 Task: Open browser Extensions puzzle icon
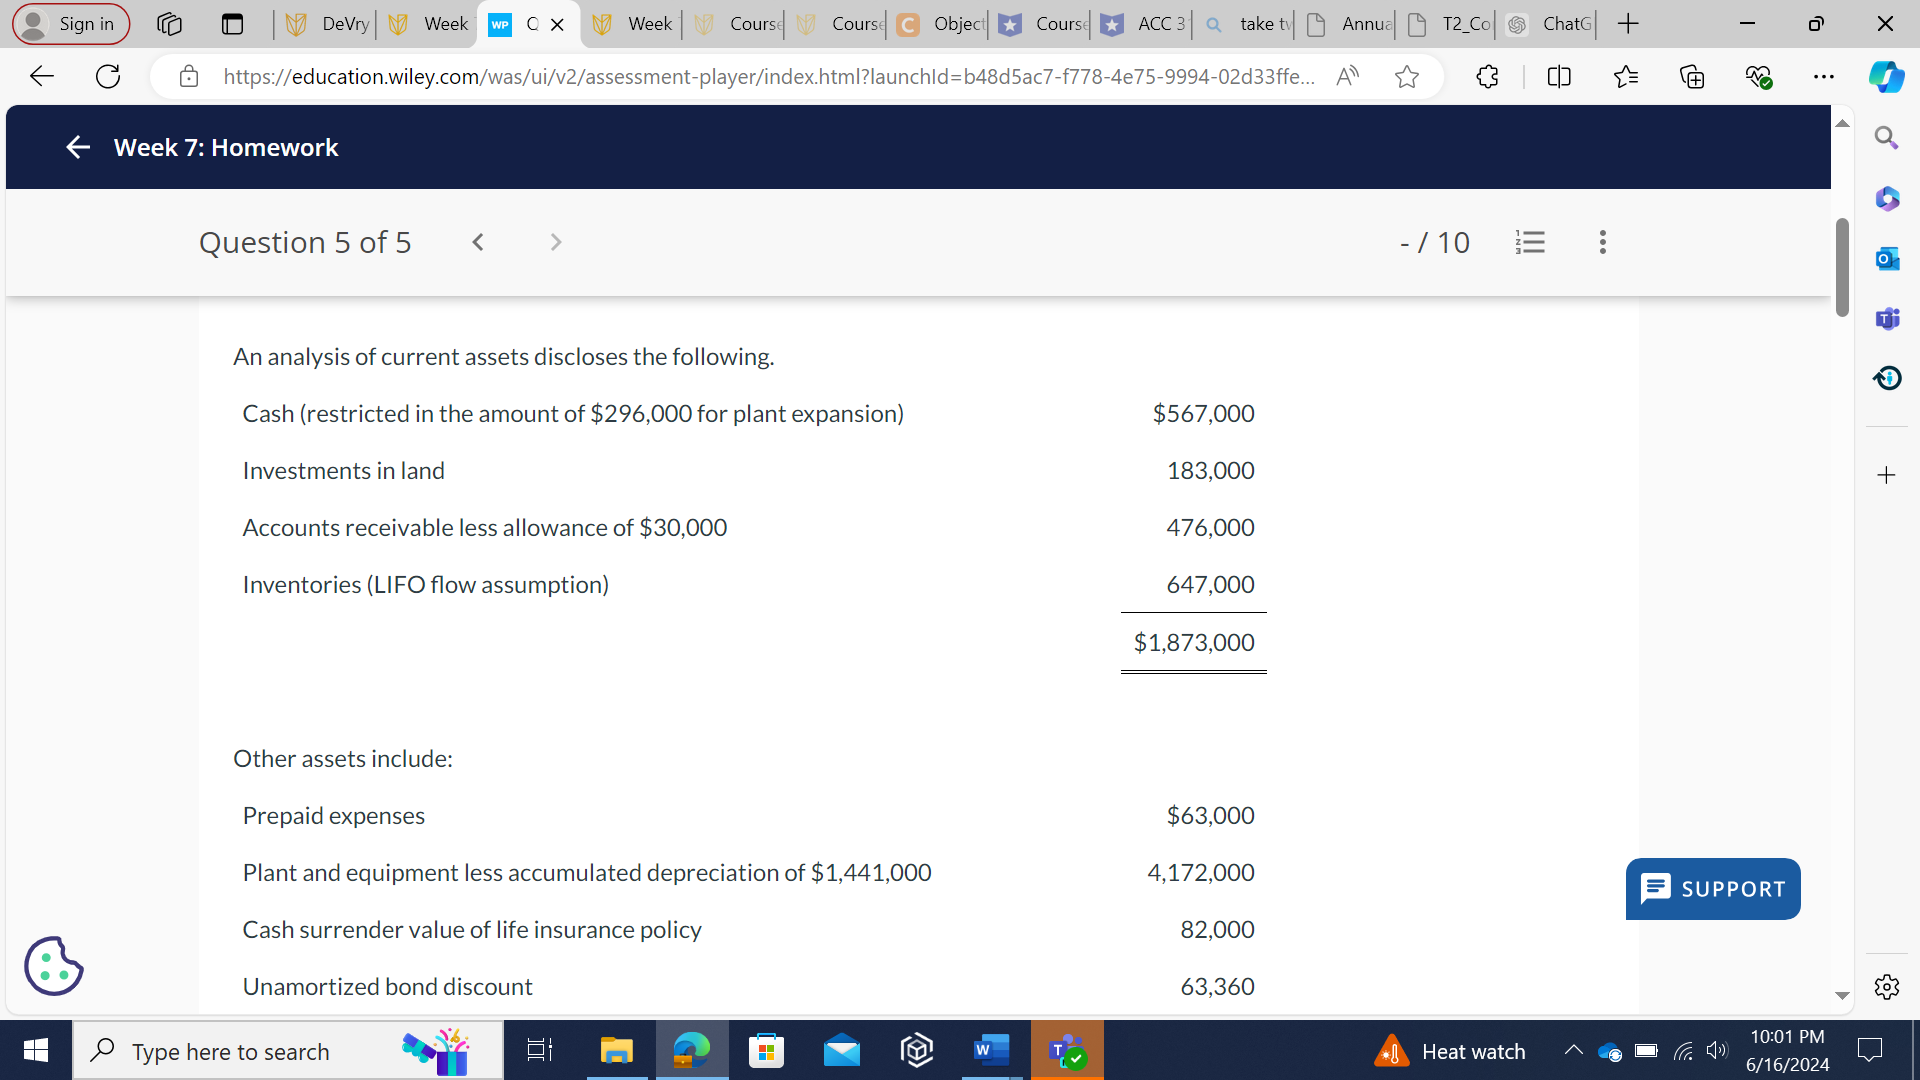[1487, 76]
